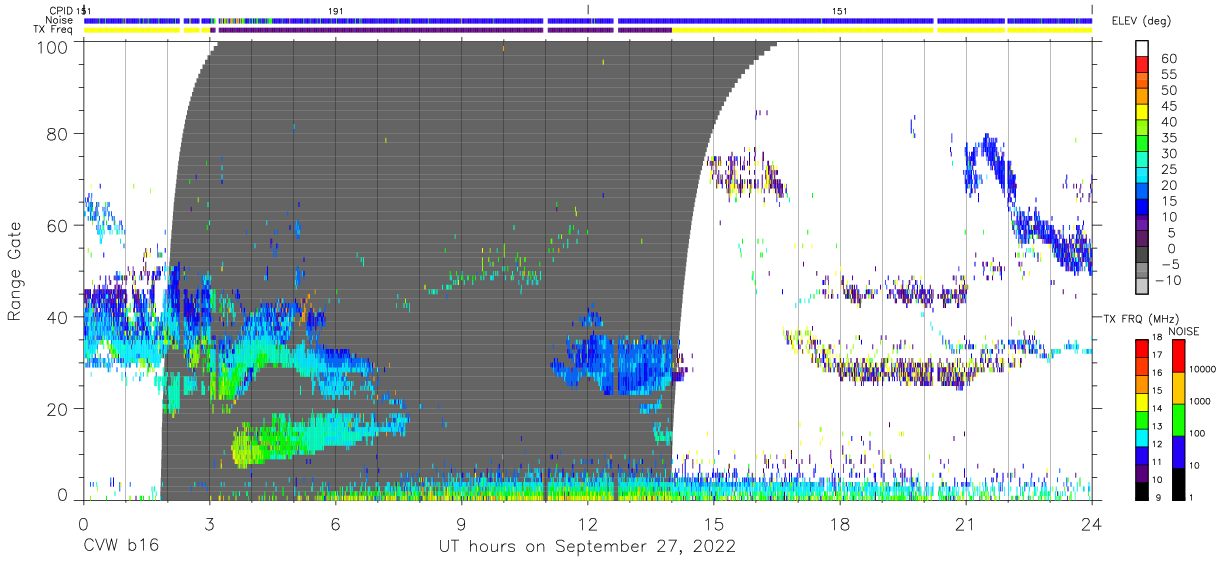Click the Noise row label at top left

[60, 20]
